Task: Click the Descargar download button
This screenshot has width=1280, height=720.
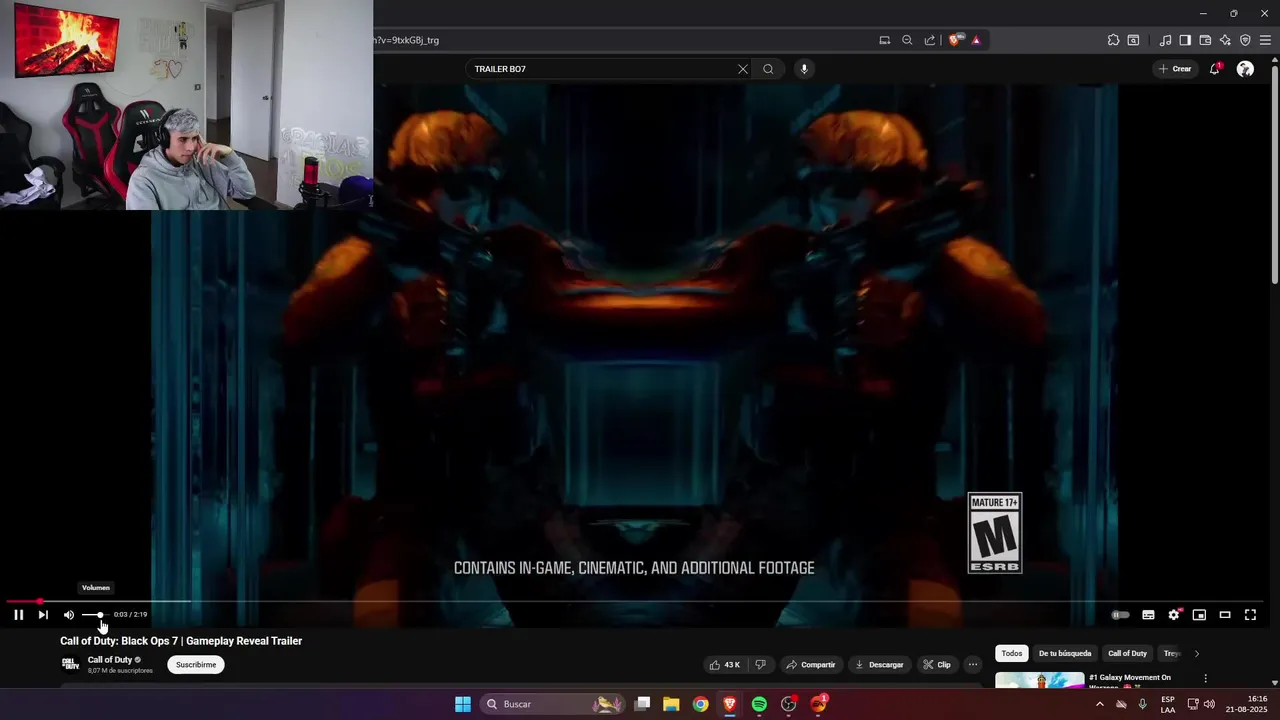Action: click(x=880, y=665)
